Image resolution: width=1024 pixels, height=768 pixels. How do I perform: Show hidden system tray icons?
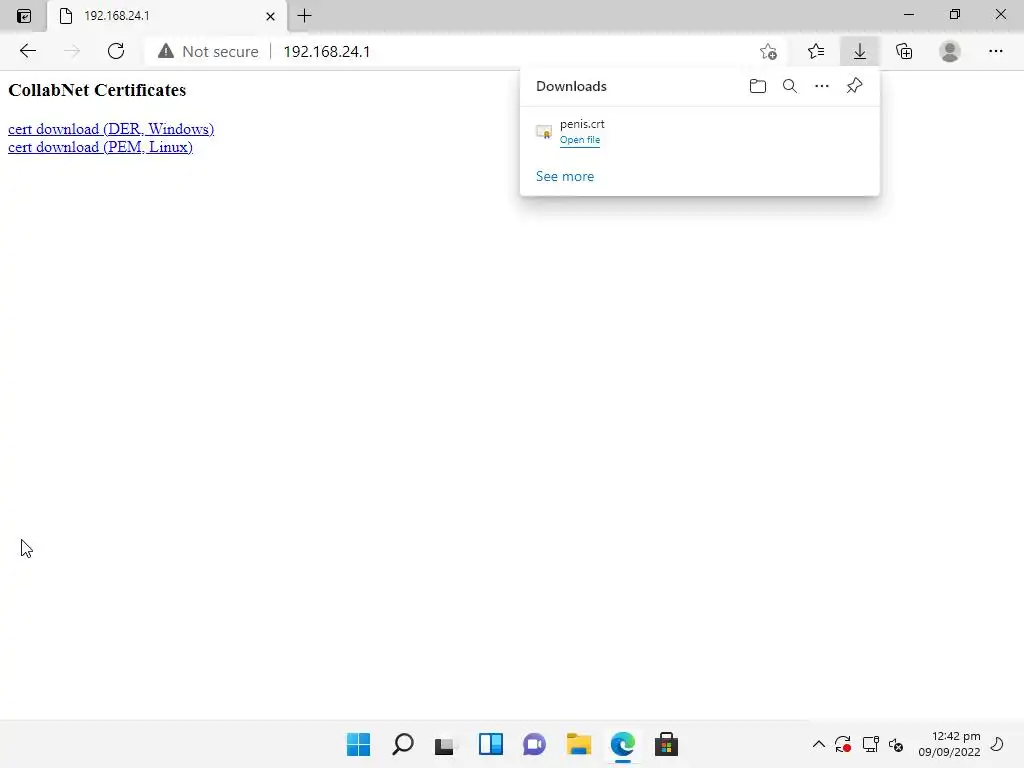pyautogui.click(x=818, y=744)
